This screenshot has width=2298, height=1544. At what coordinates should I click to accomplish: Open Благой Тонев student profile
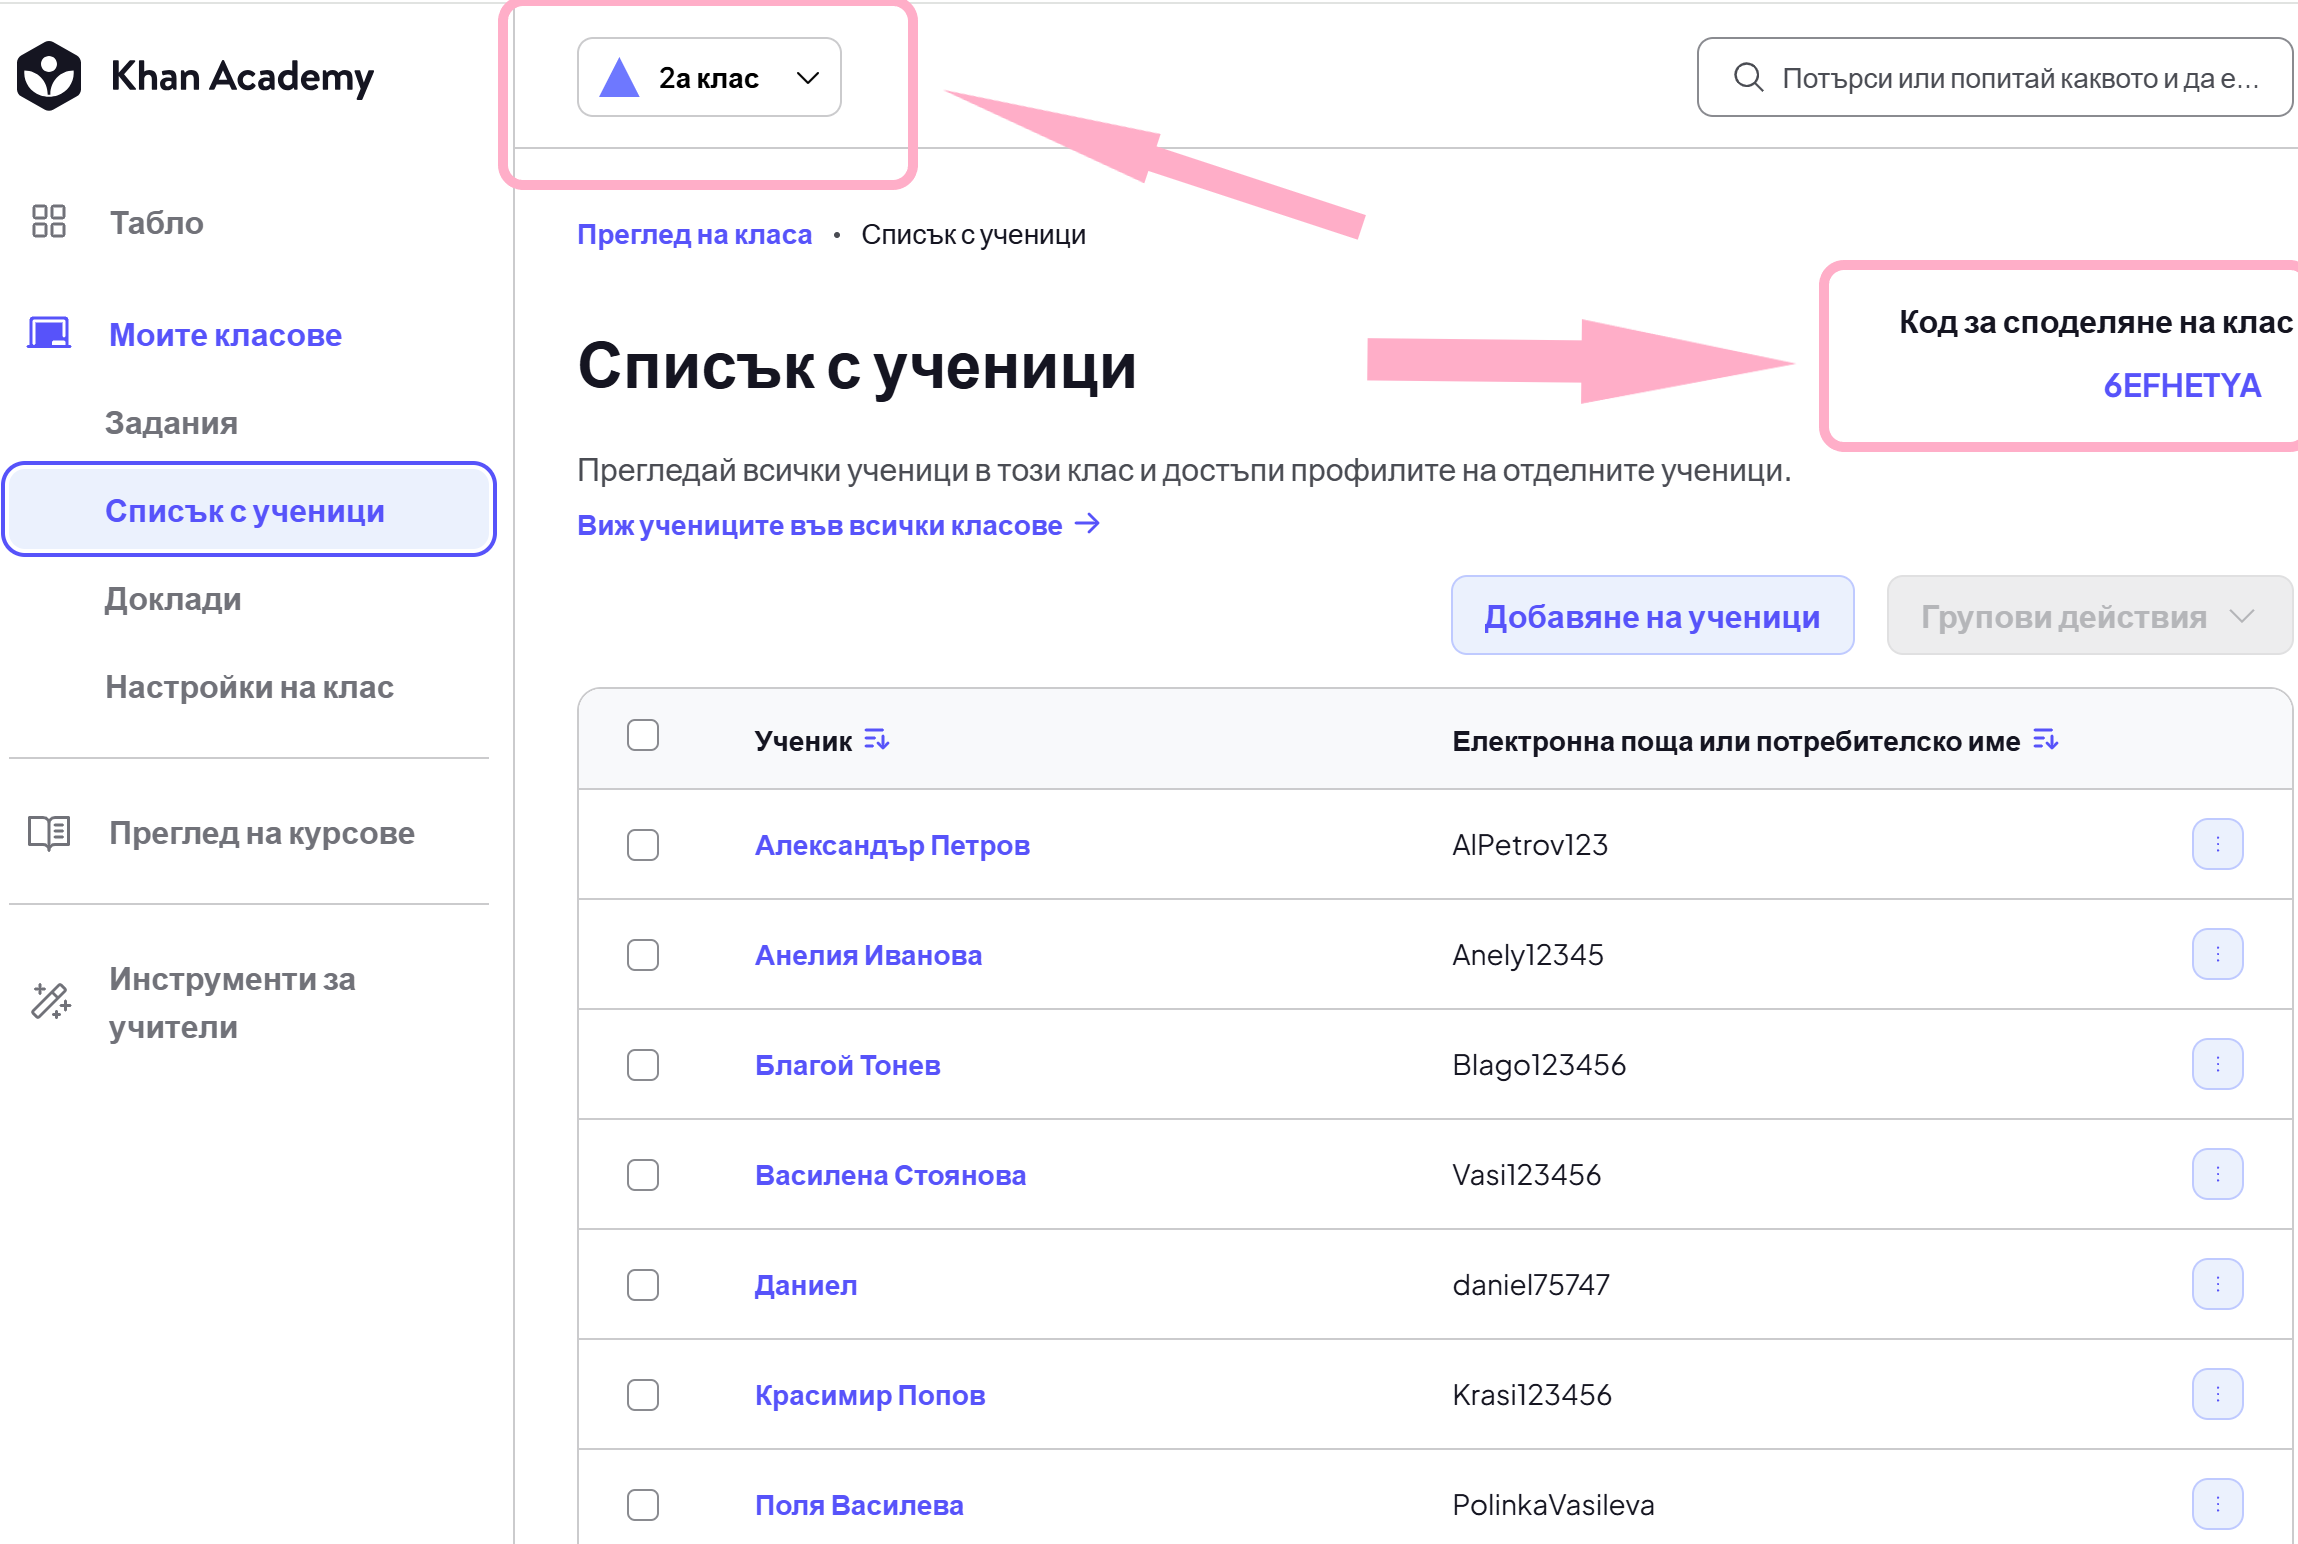[847, 1065]
